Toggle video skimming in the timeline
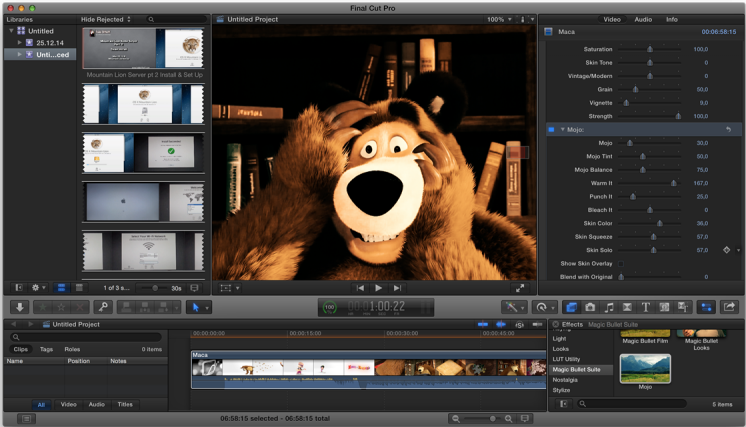This screenshot has height=427, width=746. (x=482, y=324)
